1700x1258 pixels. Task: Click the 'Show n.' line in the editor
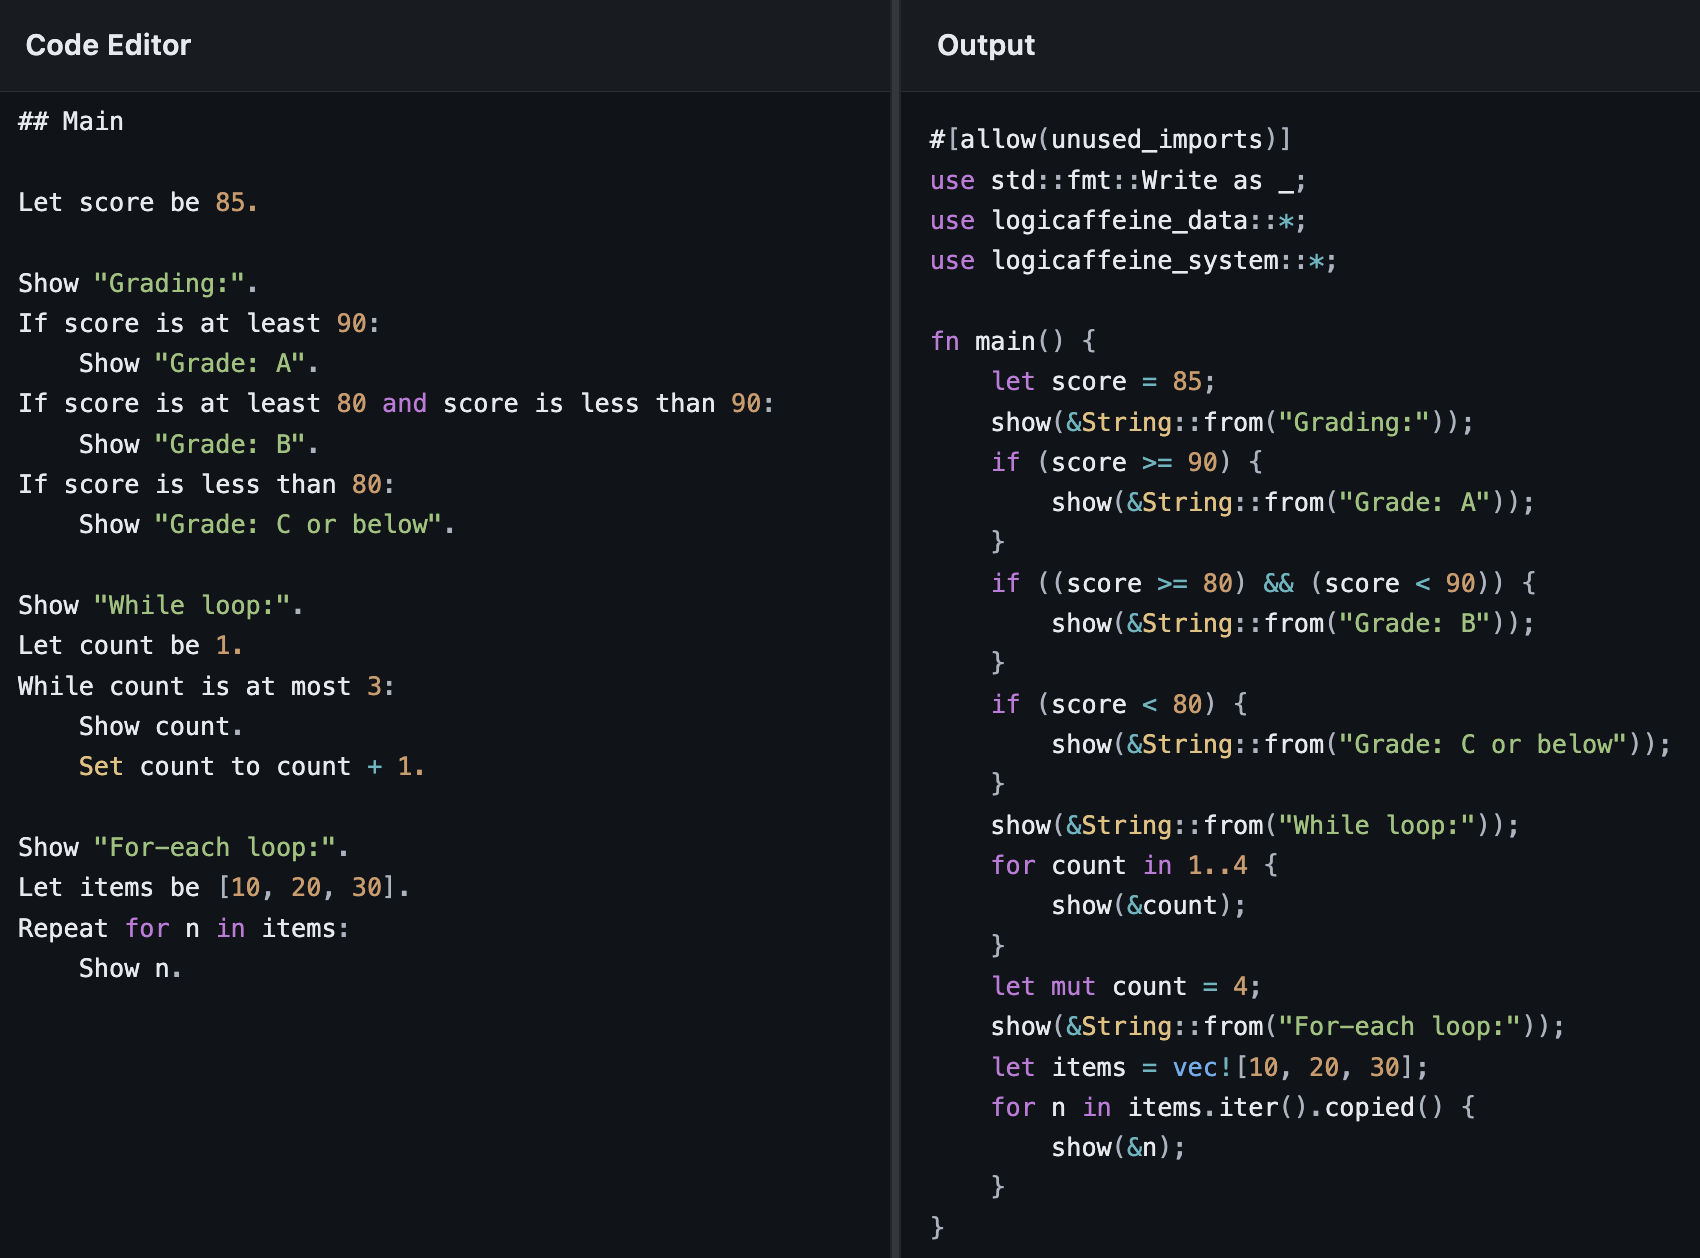coord(130,968)
